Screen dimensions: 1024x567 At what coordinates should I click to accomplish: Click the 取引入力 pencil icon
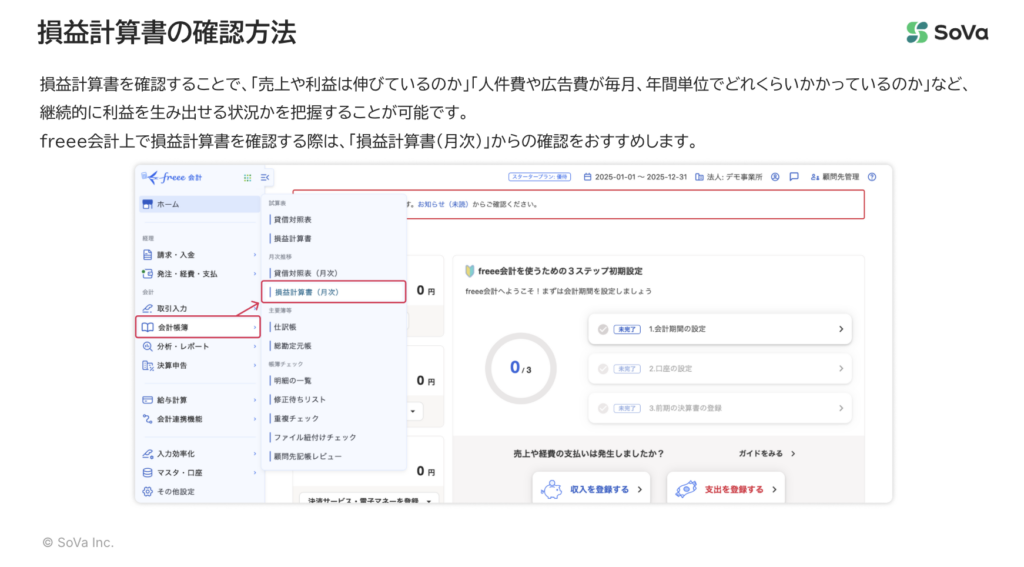tap(148, 309)
